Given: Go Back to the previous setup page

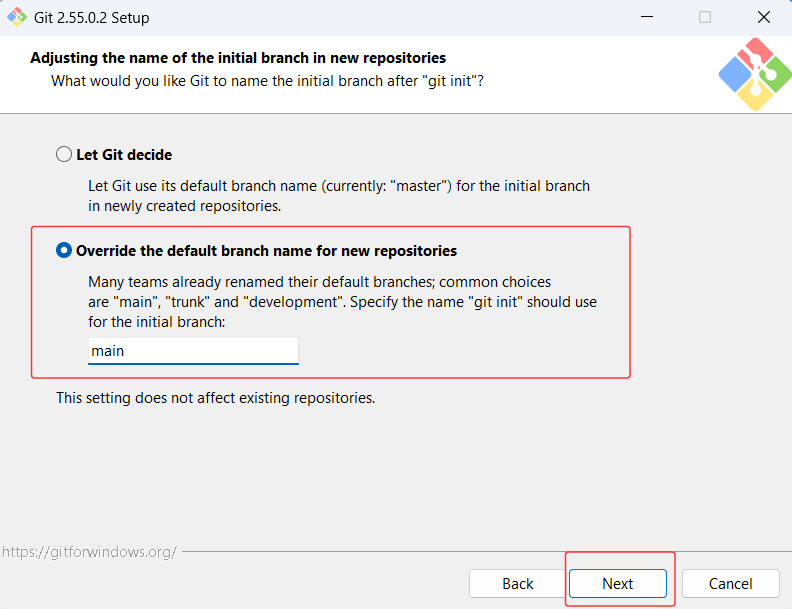Looking at the screenshot, I should click(x=518, y=584).
